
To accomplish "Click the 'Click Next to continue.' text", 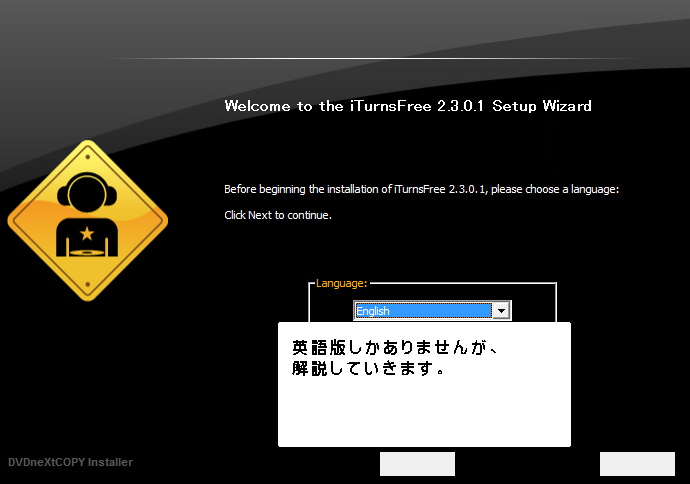I will click(x=277, y=215).
